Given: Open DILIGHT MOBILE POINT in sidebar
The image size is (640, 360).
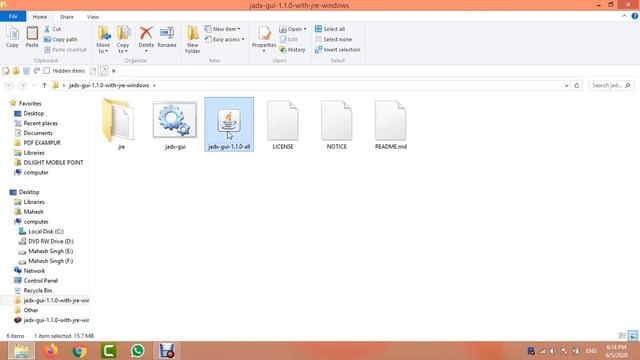Looking at the screenshot, I should coord(53,162).
